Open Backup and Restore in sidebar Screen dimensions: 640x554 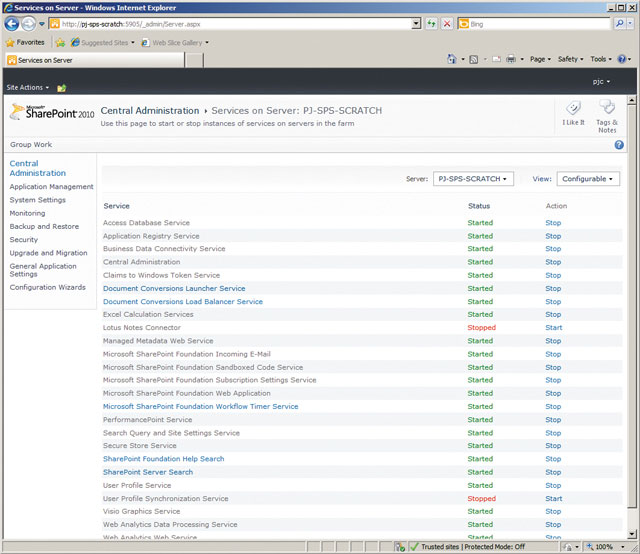pos(44,226)
